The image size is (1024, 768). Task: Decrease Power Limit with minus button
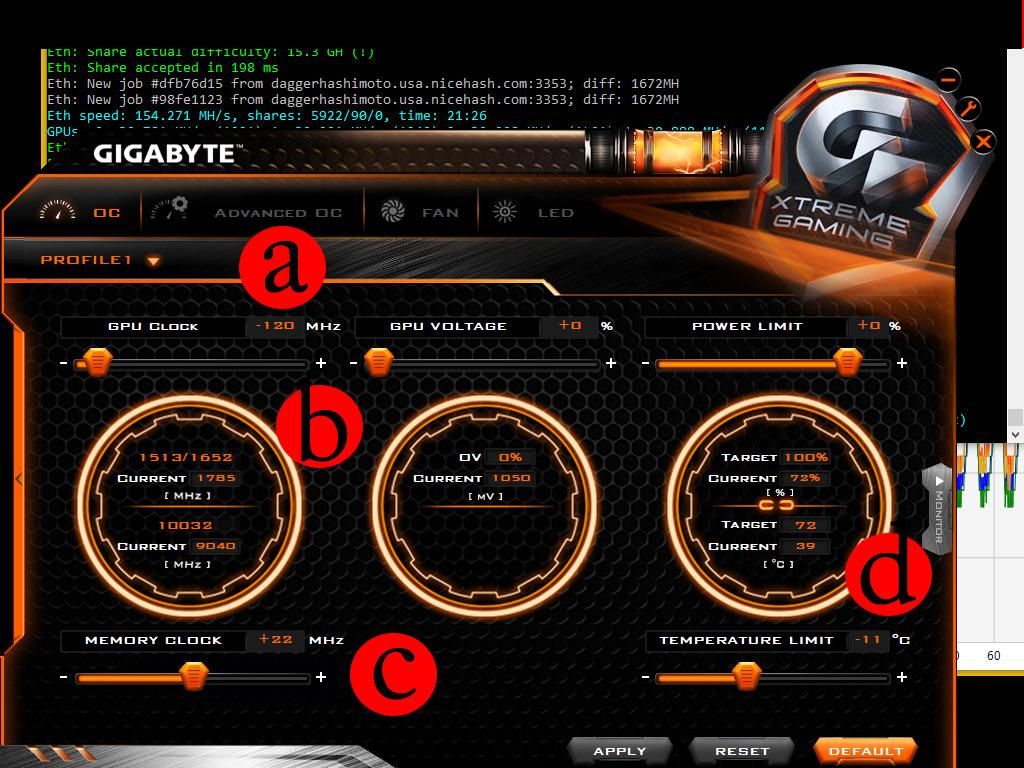point(646,363)
